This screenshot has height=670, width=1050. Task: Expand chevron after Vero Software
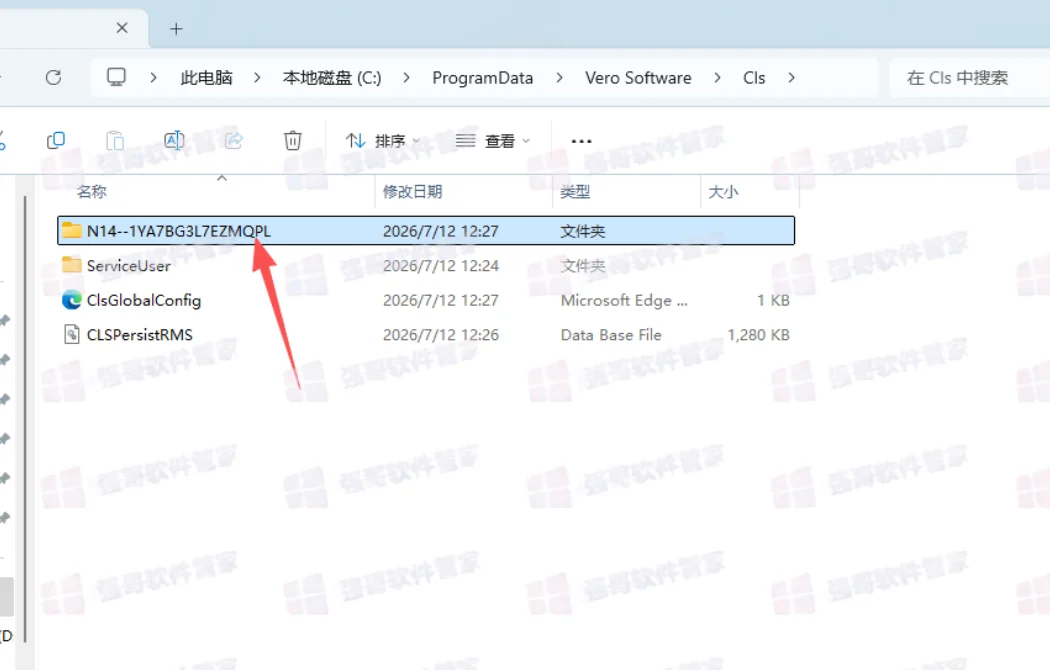[x=717, y=78]
